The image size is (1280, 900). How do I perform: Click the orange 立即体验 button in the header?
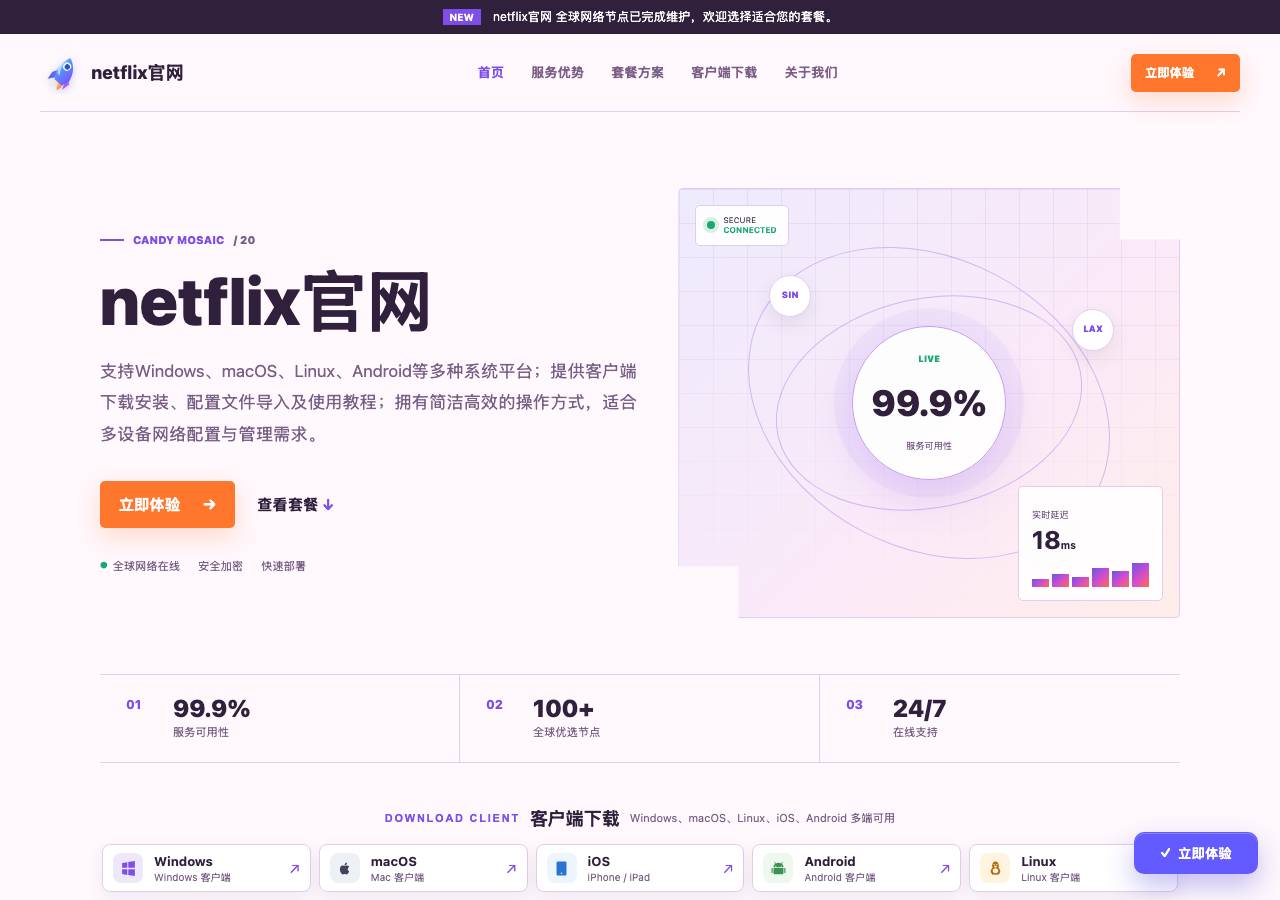point(1185,73)
